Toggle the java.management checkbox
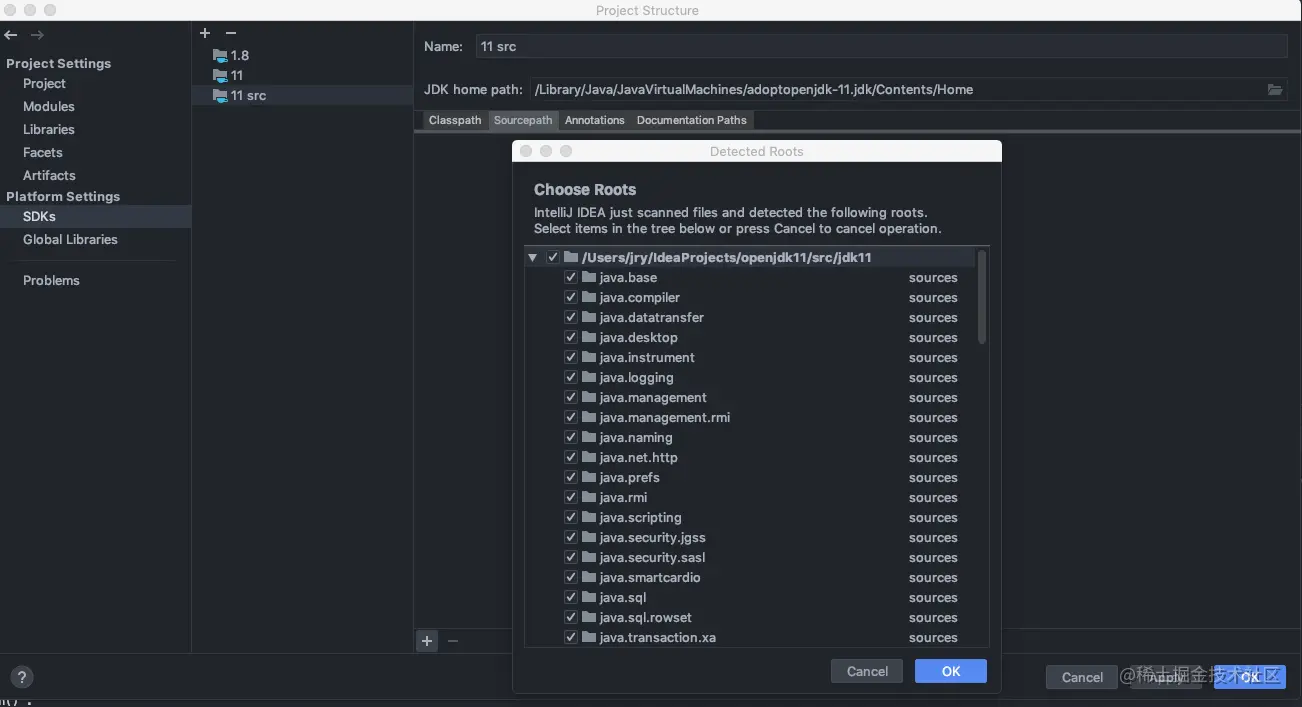 pyautogui.click(x=571, y=397)
